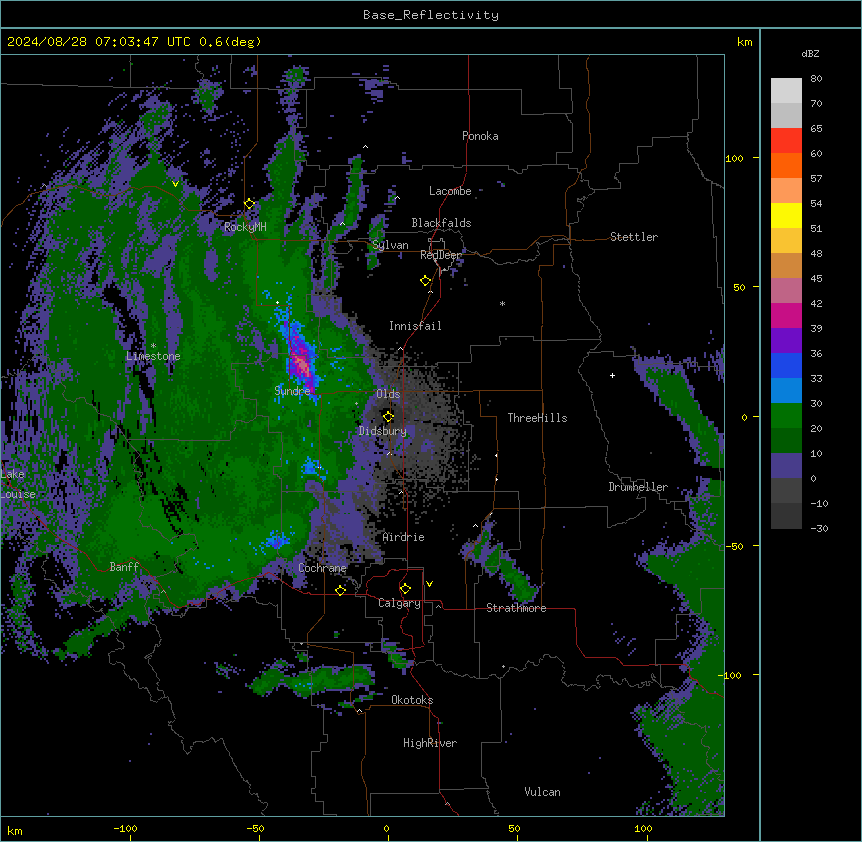Select the blue 36-33 dBZ legend swatch
Screen dimensions: 862x842
click(786, 365)
